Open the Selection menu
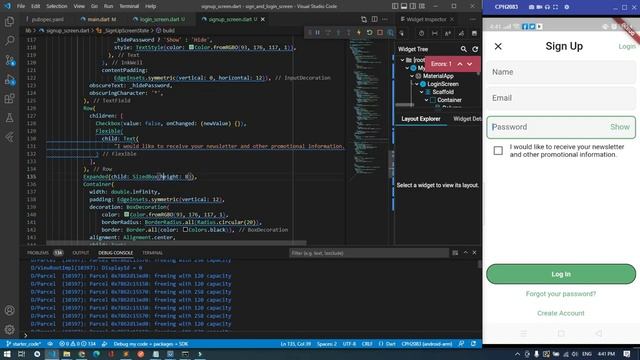 57,6
